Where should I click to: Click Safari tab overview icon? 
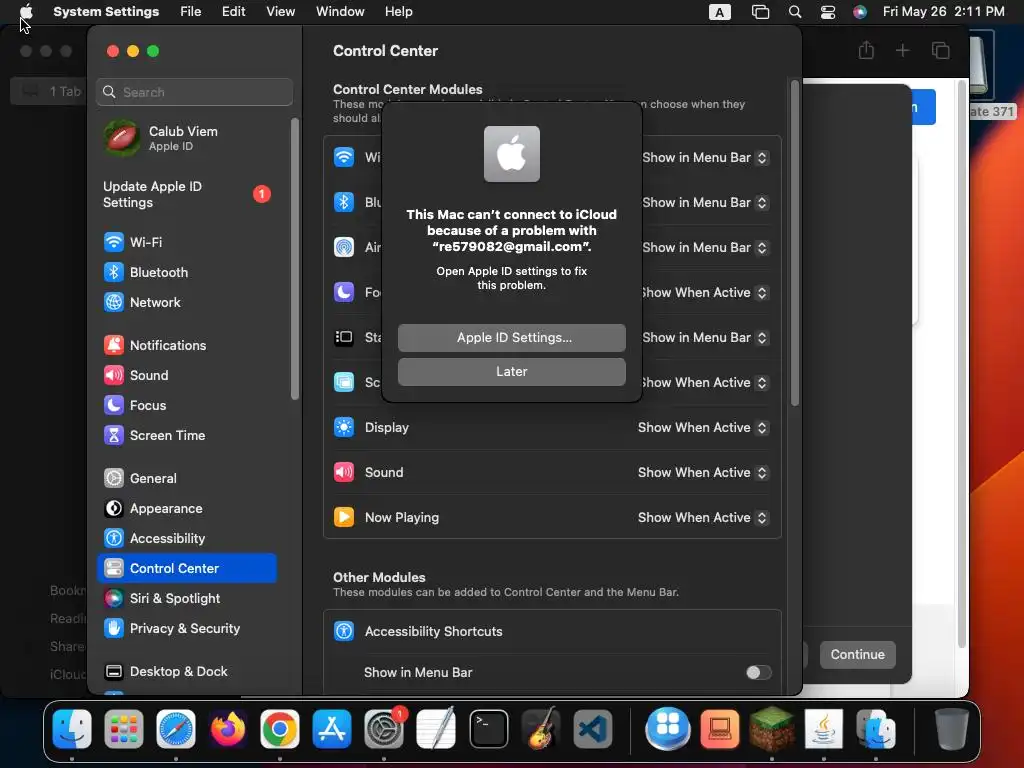pyautogui.click(x=940, y=50)
